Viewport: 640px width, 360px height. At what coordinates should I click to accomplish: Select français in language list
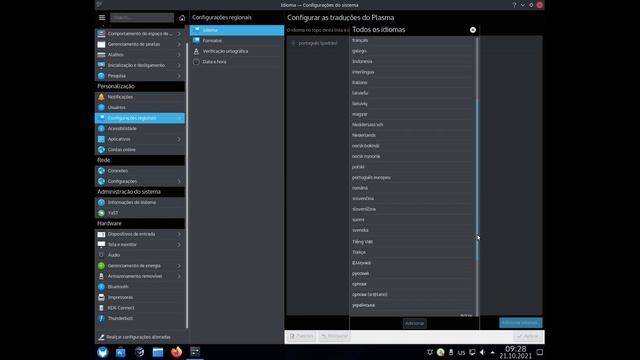point(412,40)
